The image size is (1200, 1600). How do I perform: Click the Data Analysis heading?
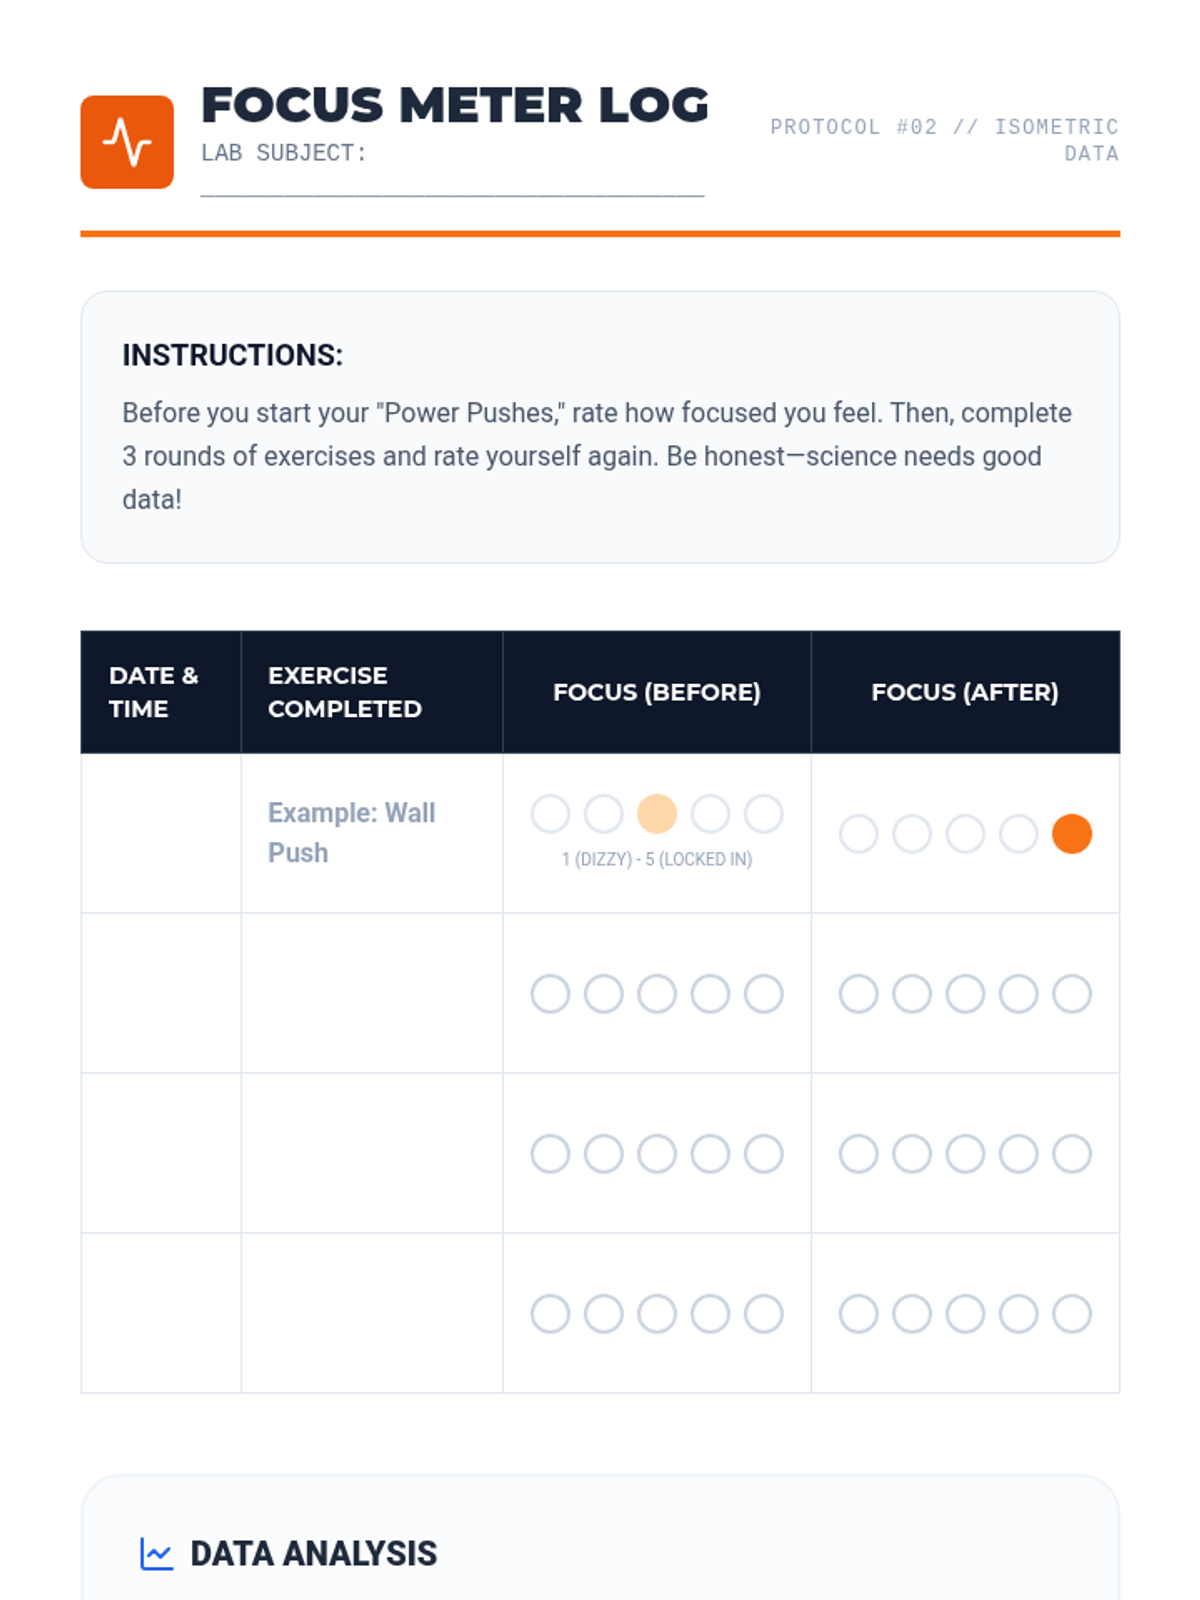pyautogui.click(x=313, y=1553)
